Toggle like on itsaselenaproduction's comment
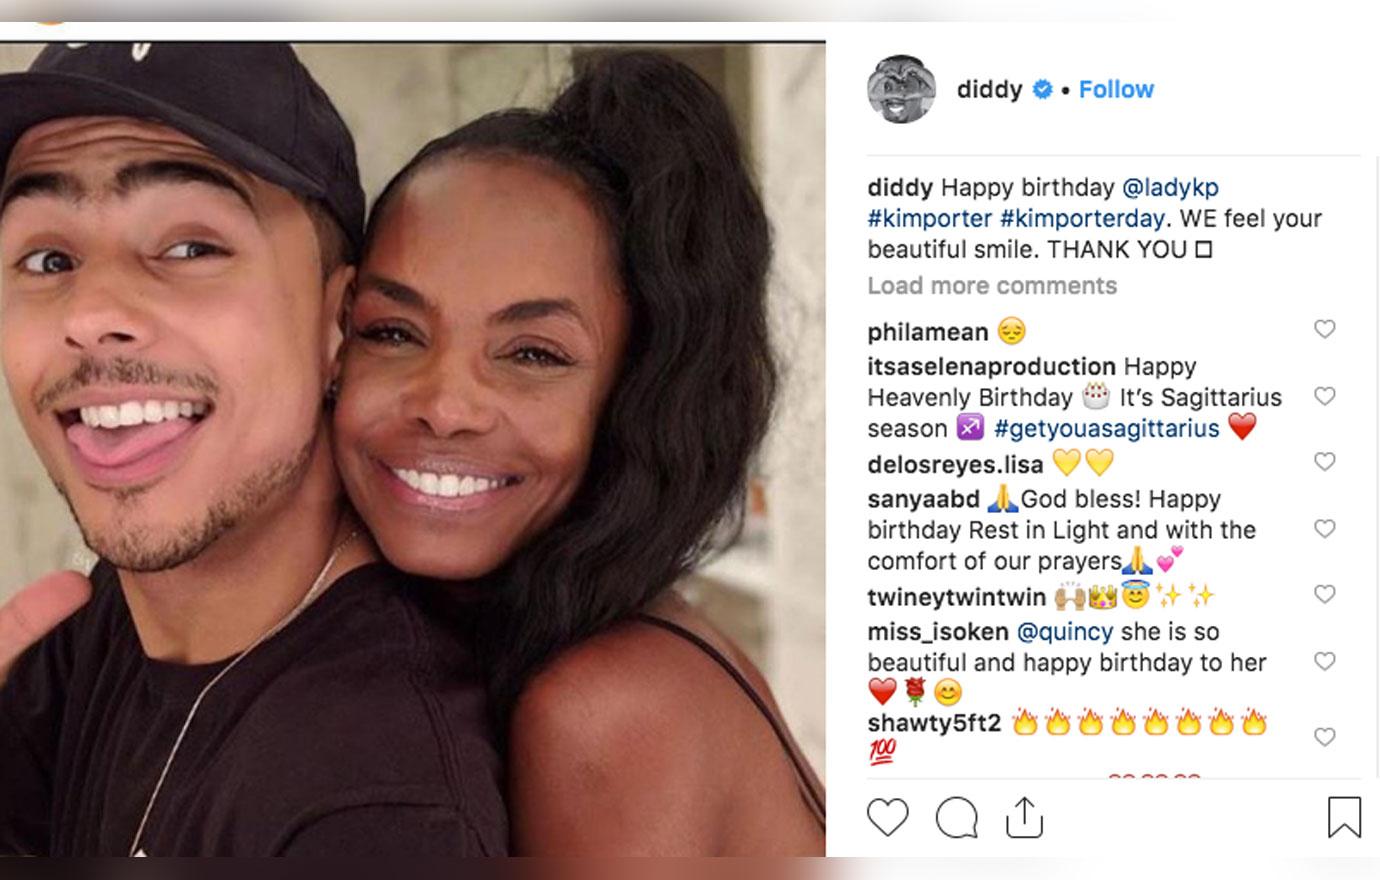1380x880 pixels. tap(1325, 395)
